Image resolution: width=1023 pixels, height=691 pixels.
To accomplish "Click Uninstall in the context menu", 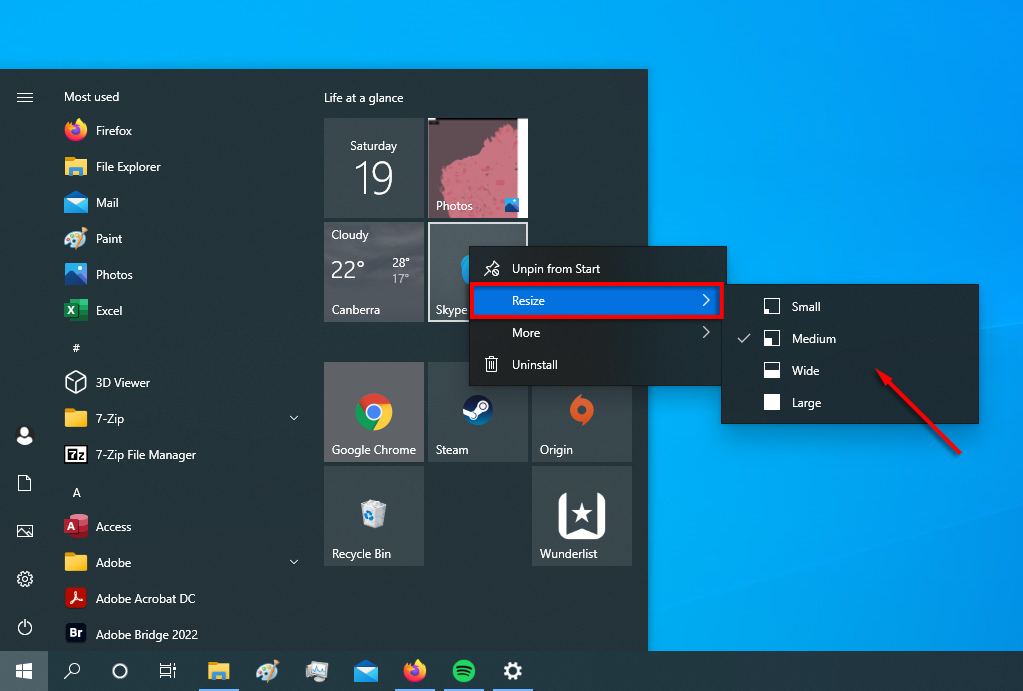I will click(534, 365).
